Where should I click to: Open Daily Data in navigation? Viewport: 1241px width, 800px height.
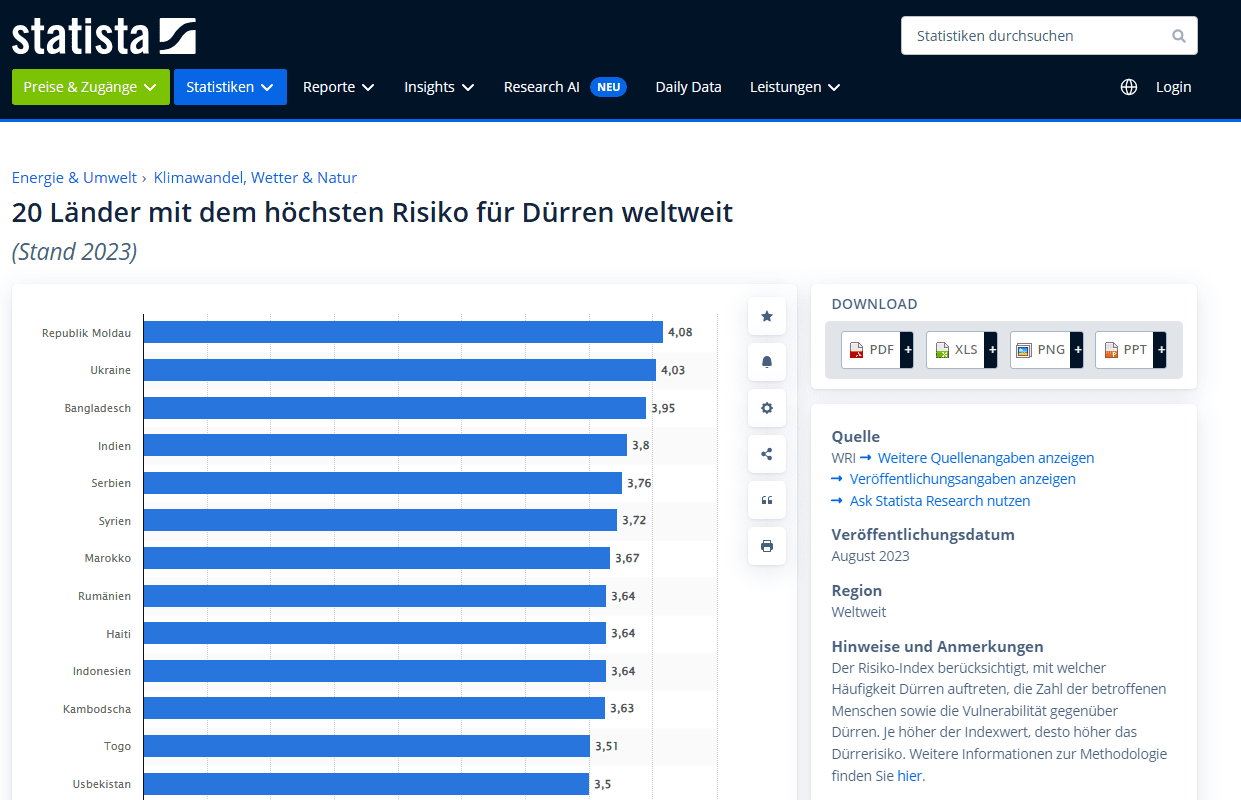coord(688,87)
